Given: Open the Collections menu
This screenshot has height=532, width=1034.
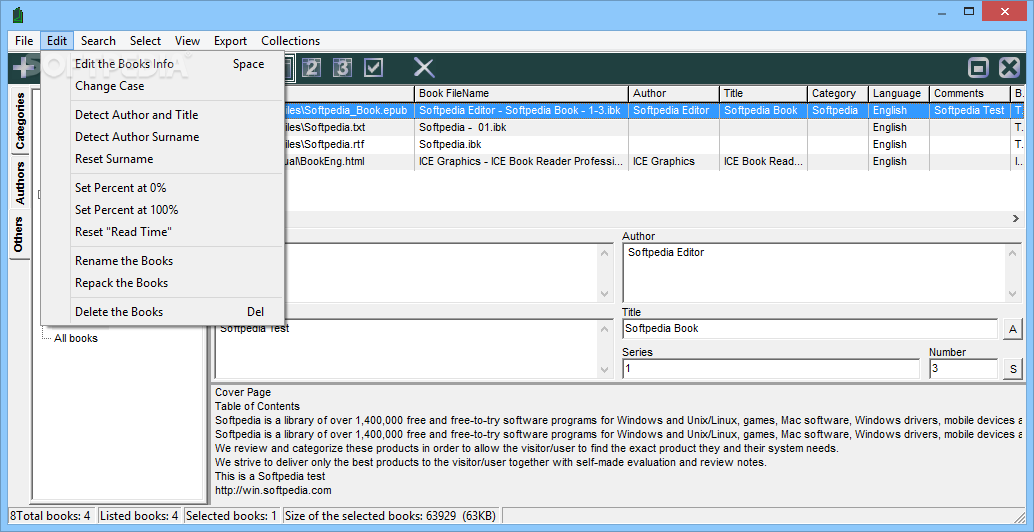Looking at the screenshot, I should coord(290,41).
